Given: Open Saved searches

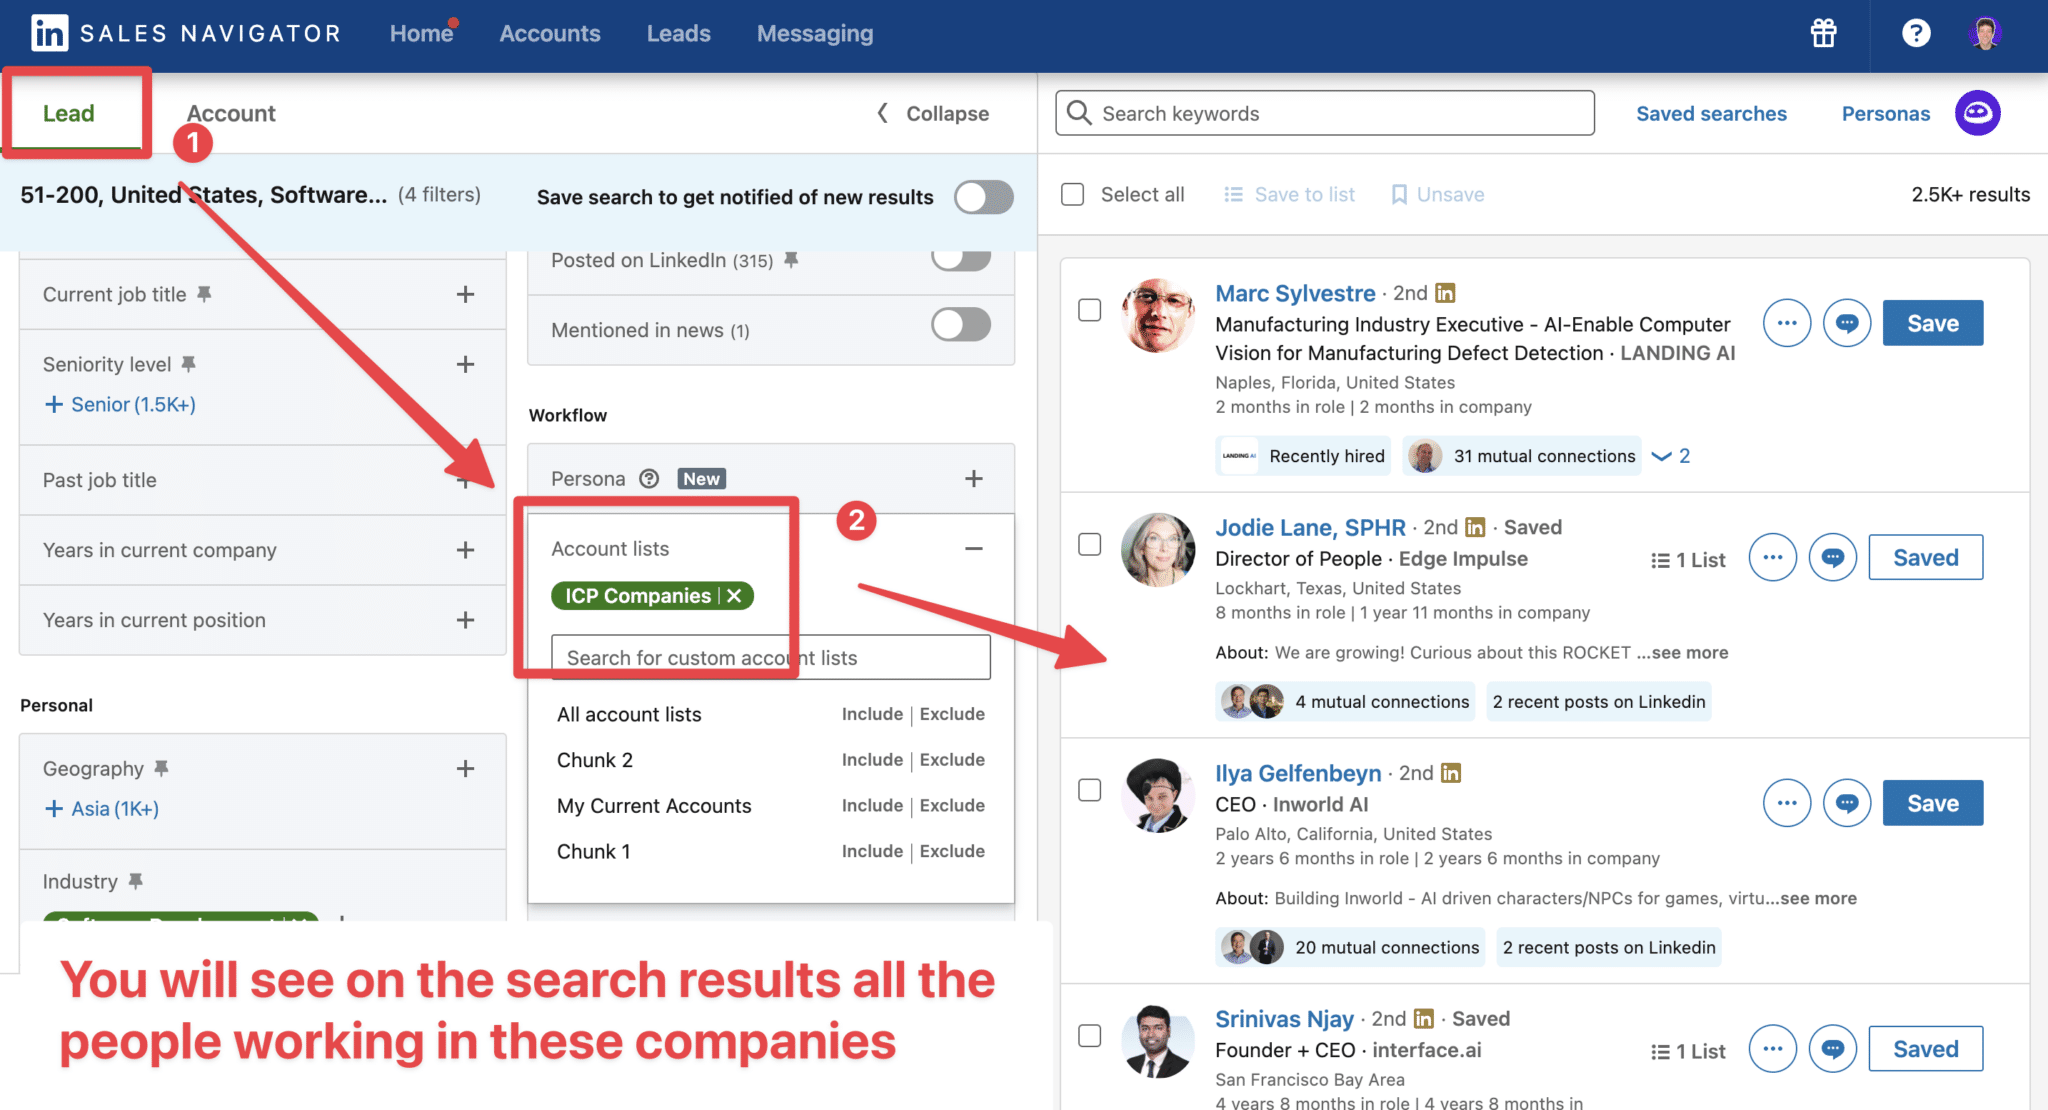Looking at the screenshot, I should (x=1711, y=113).
